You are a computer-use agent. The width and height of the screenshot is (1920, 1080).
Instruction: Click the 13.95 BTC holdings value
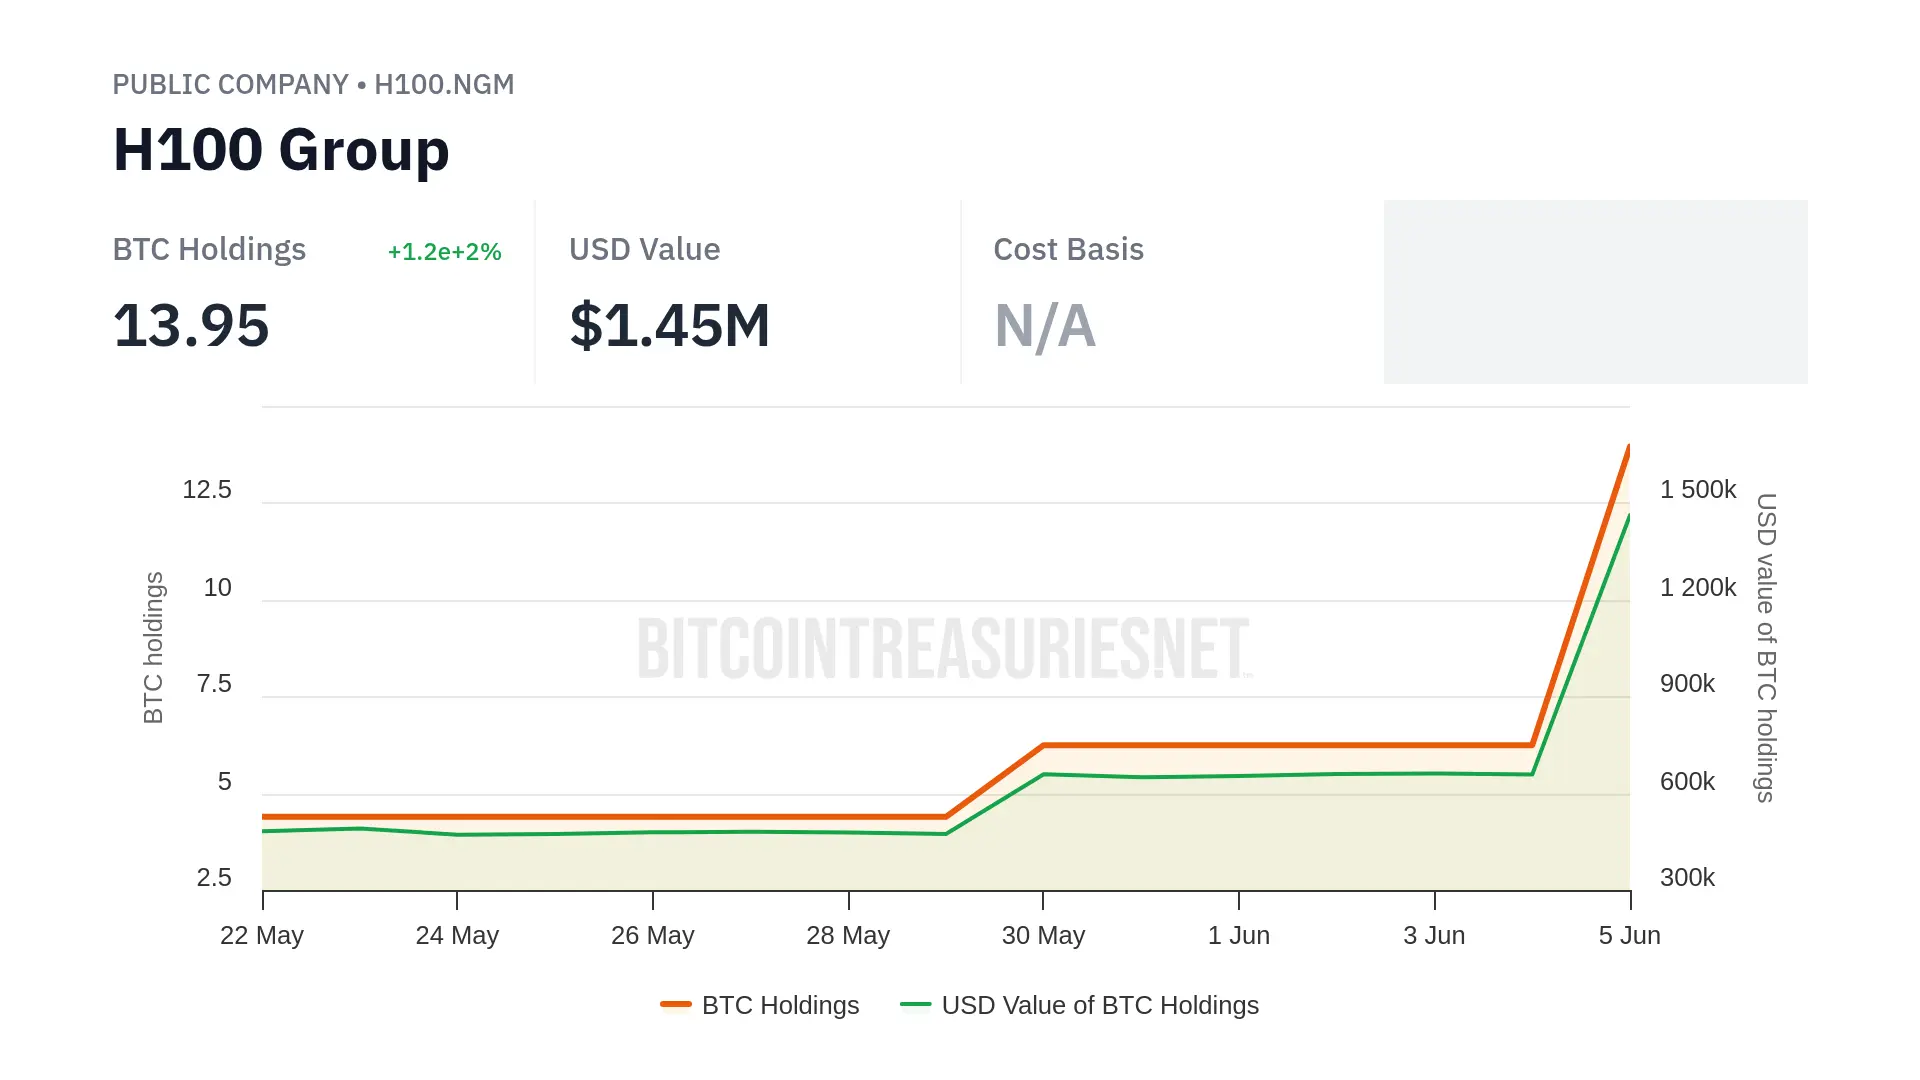click(191, 326)
